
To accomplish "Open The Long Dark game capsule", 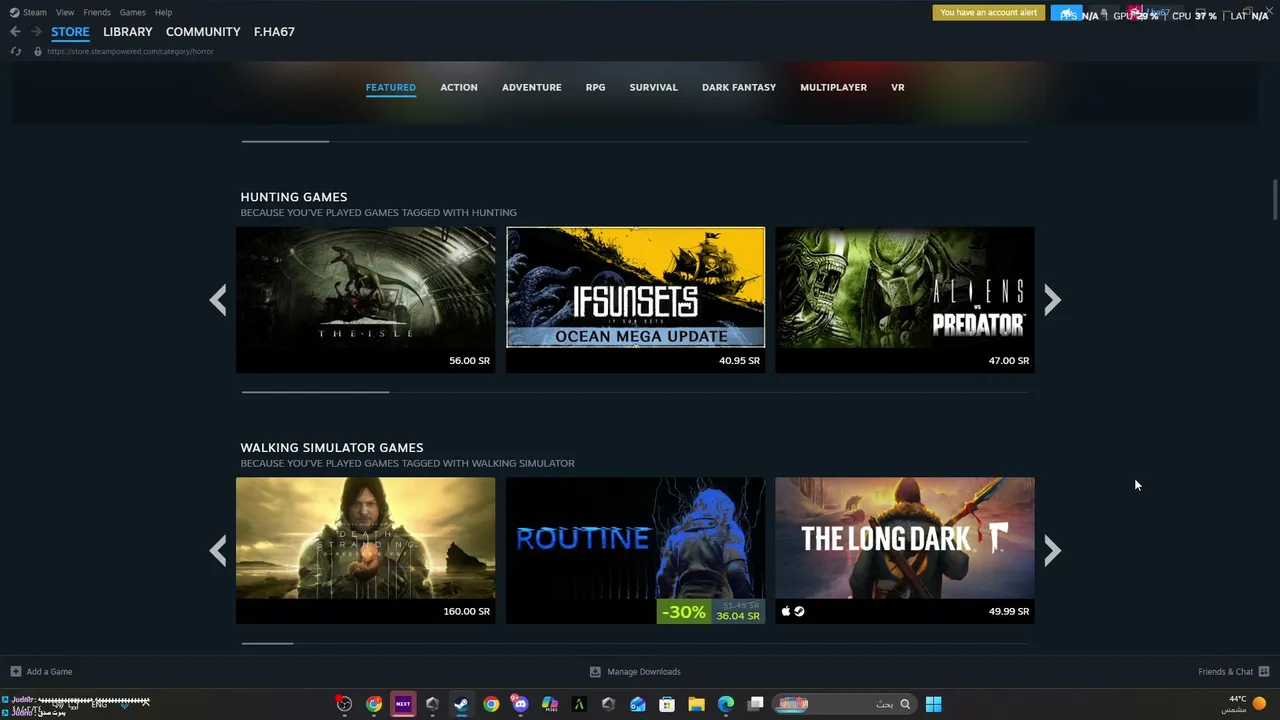I will [x=905, y=550].
